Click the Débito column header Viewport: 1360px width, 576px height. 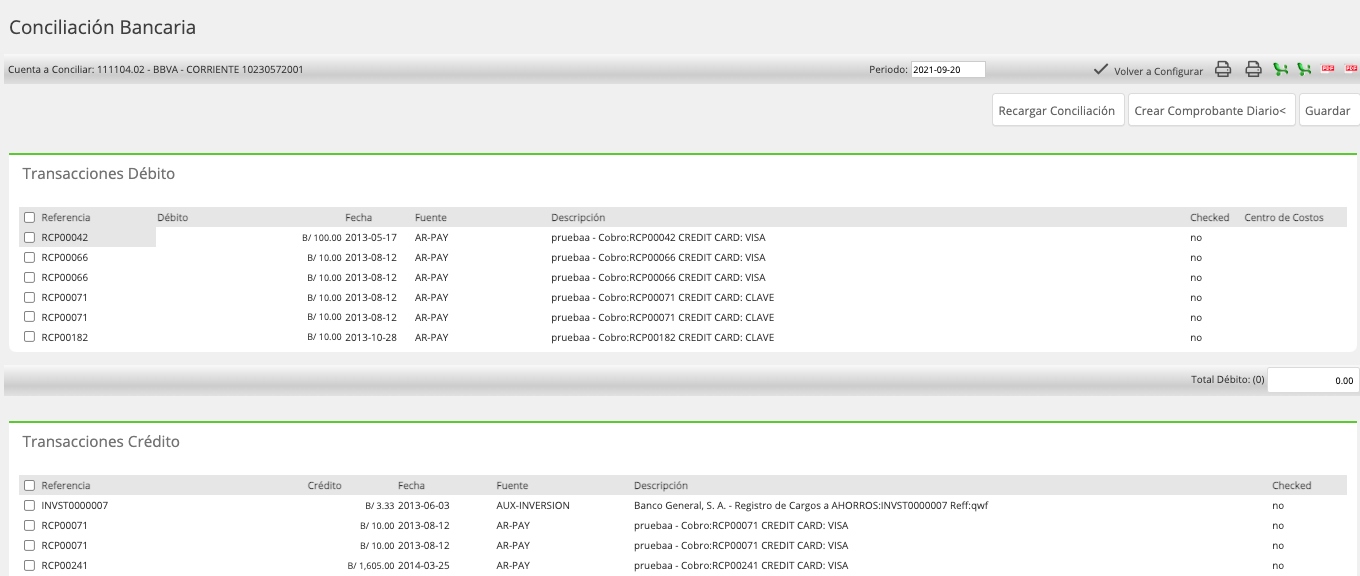173,218
